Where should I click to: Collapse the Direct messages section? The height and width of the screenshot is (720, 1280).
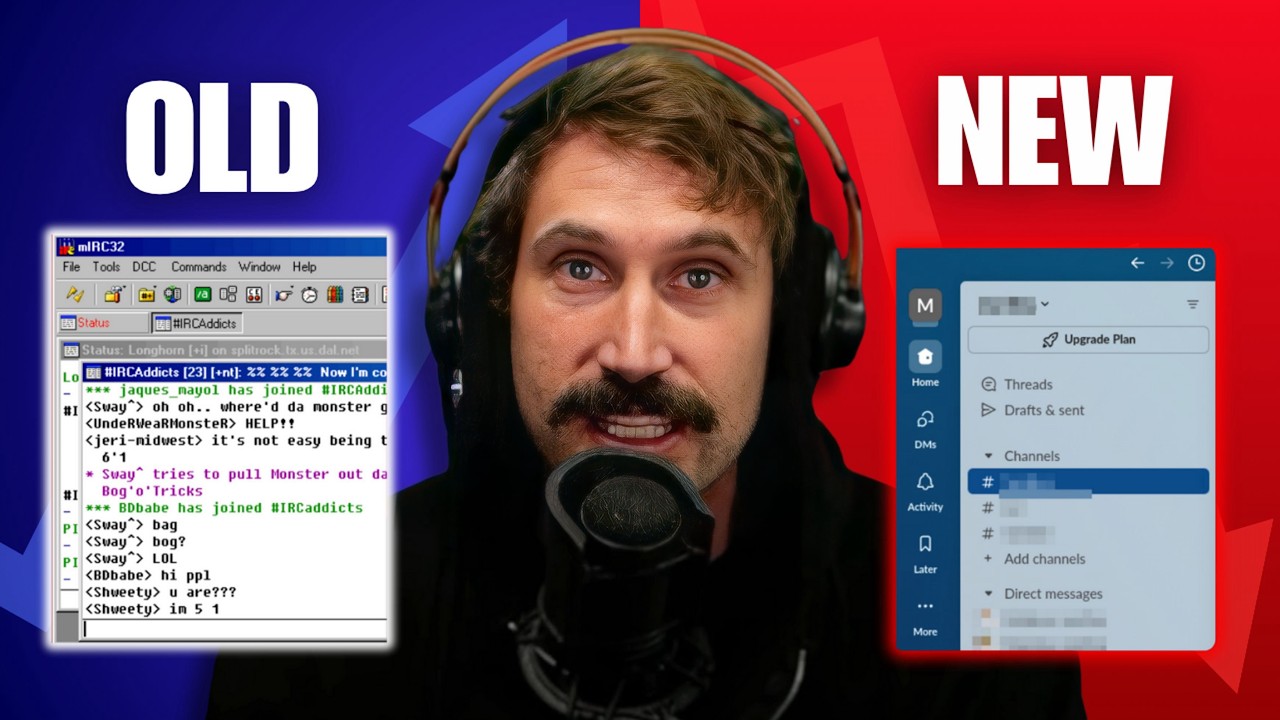click(989, 594)
